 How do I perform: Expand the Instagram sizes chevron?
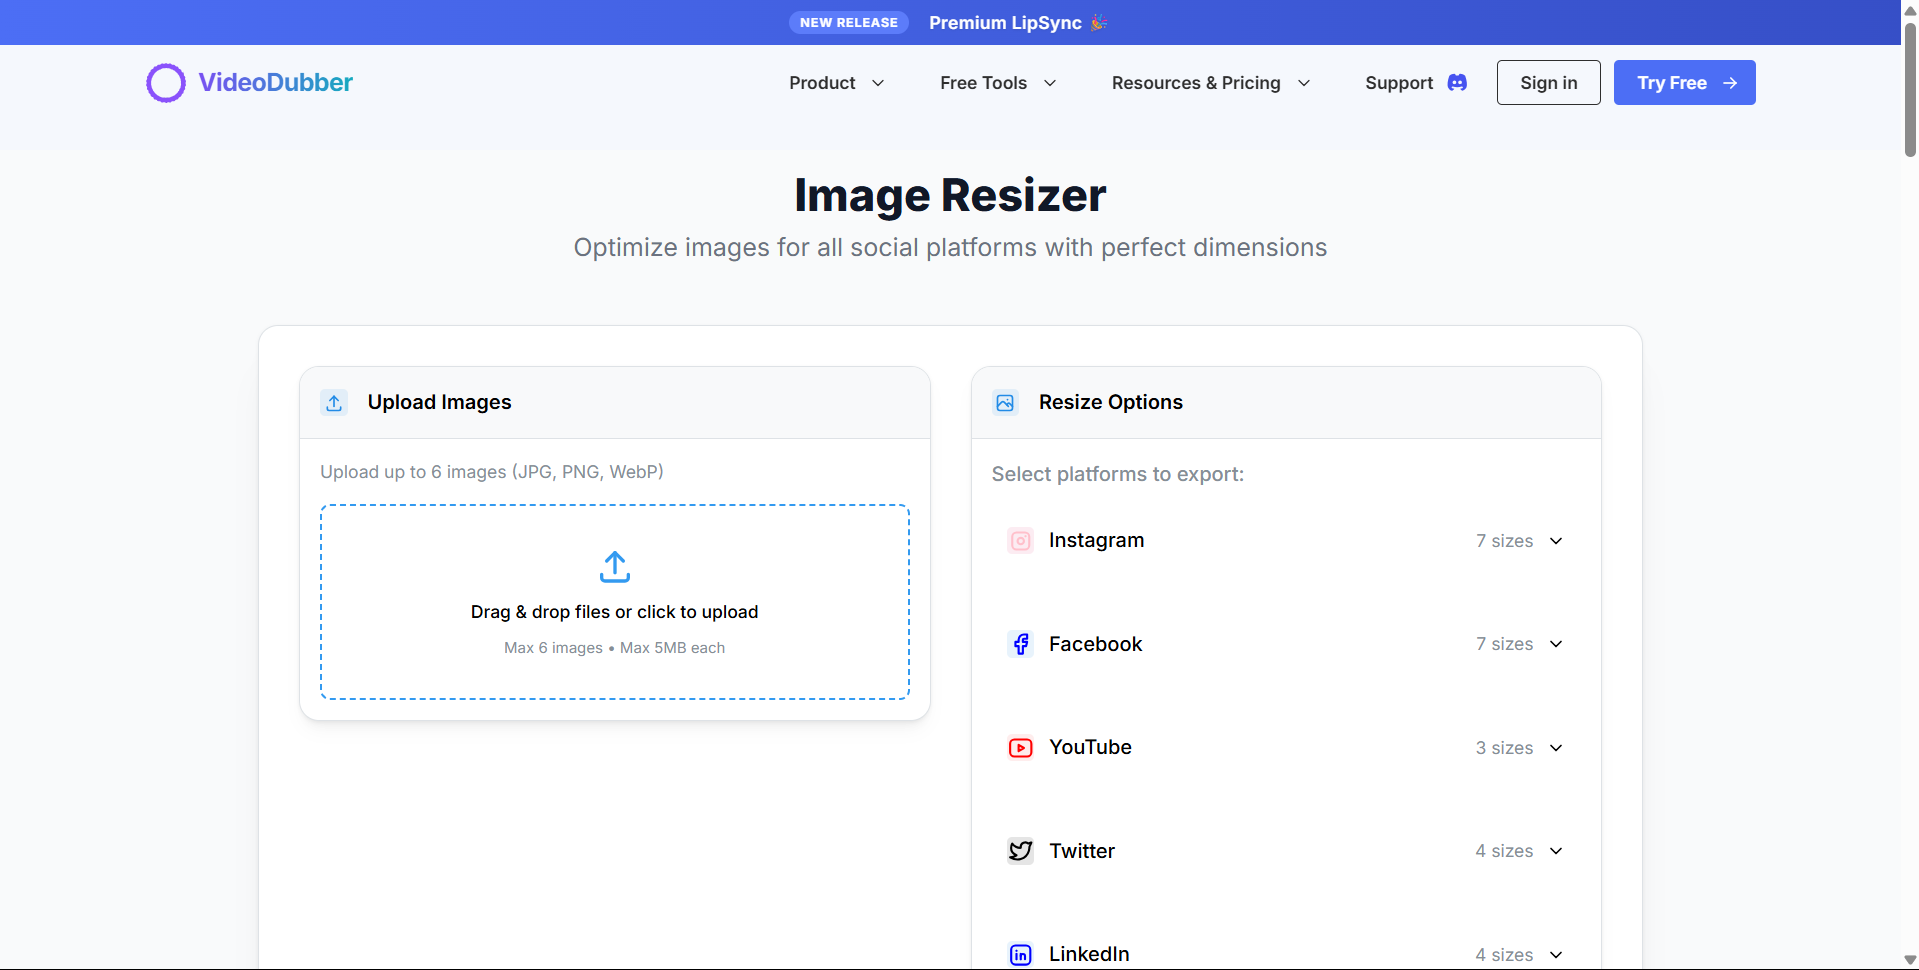point(1556,541)
